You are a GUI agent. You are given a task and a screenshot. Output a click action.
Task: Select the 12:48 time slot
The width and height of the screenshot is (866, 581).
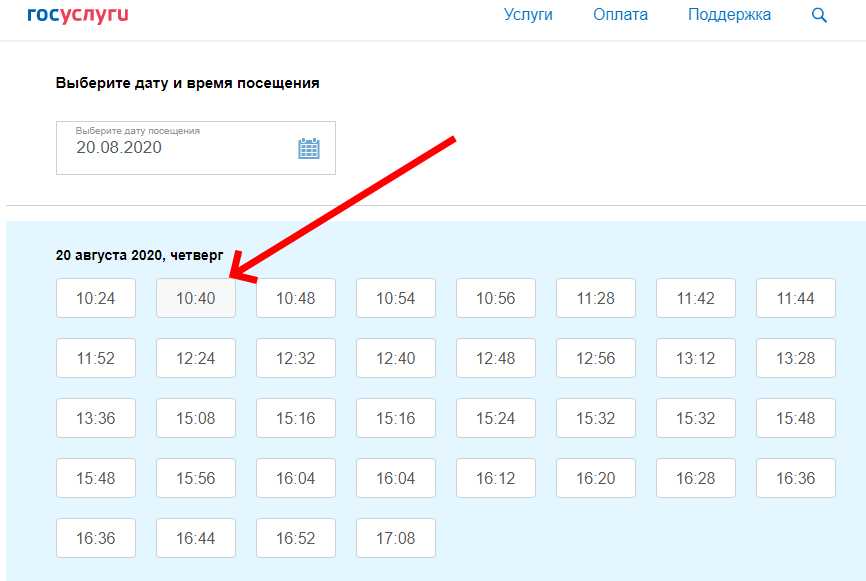point(495,358)
